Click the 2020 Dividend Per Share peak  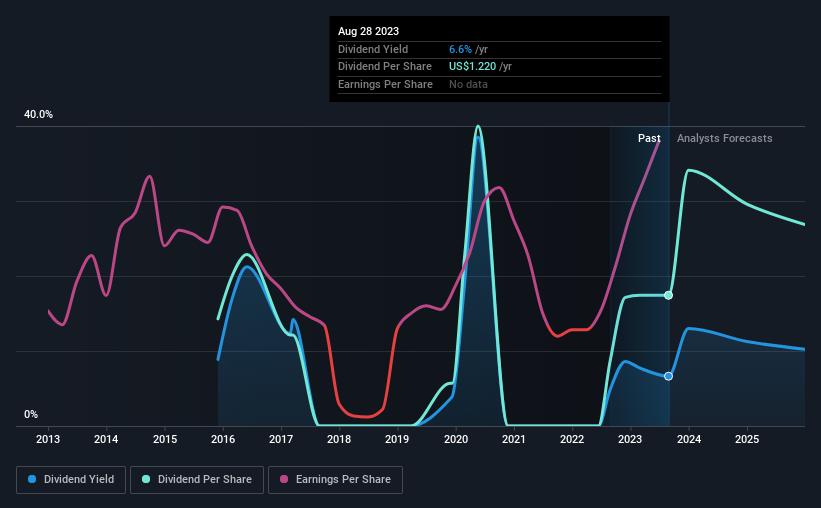pos(478,127)
